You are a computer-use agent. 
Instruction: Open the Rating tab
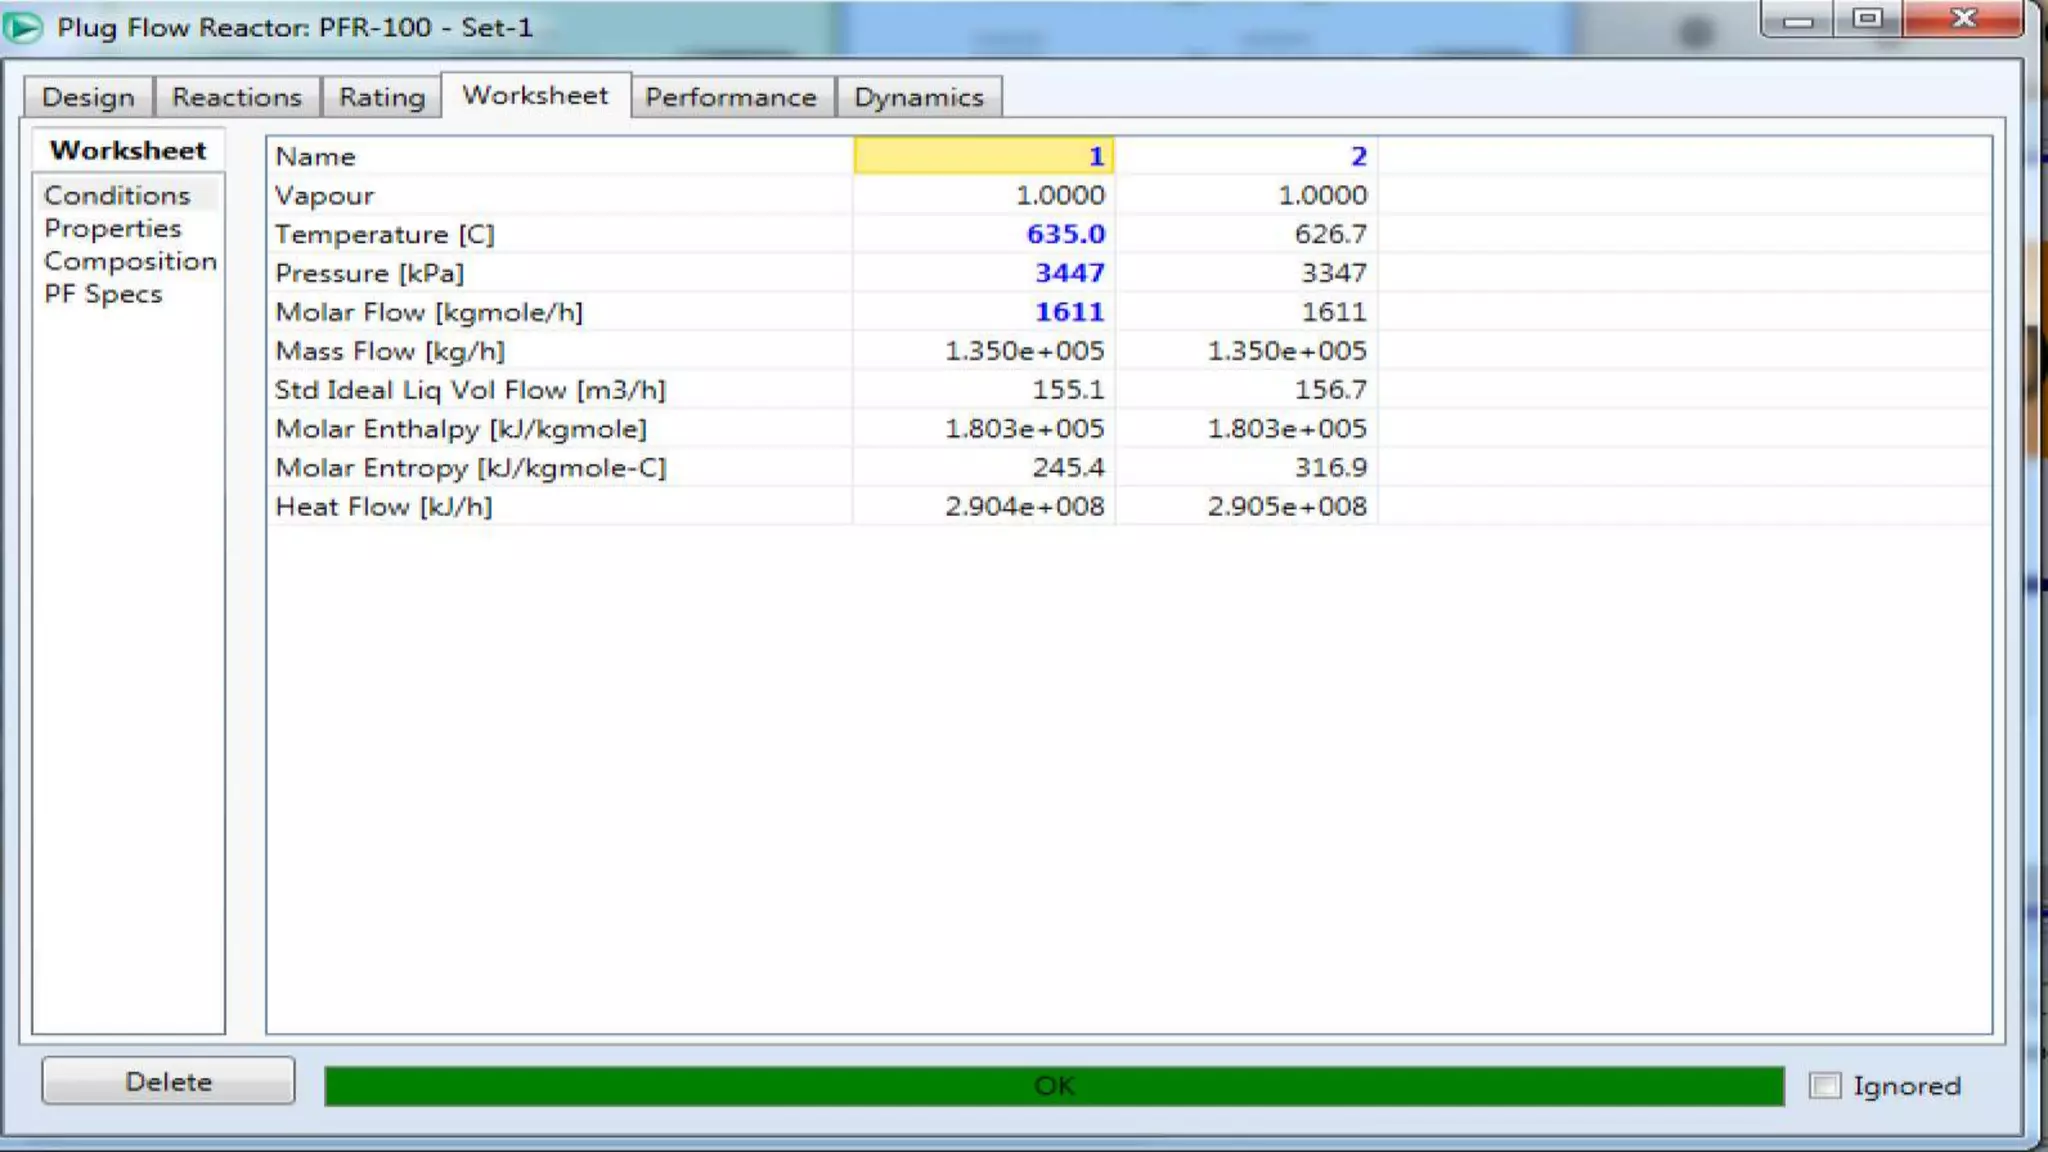381,97
